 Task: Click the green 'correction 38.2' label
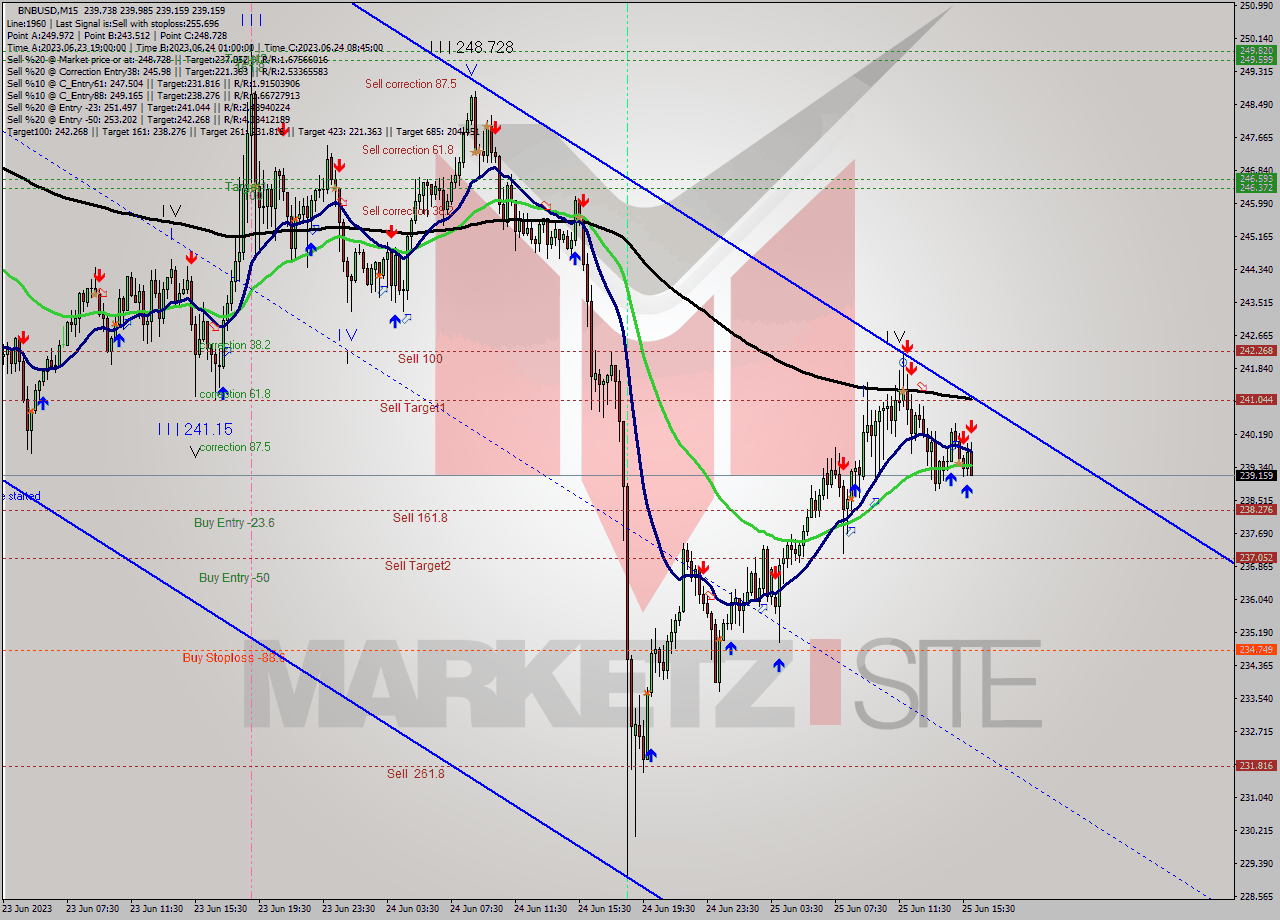point(235,345)
